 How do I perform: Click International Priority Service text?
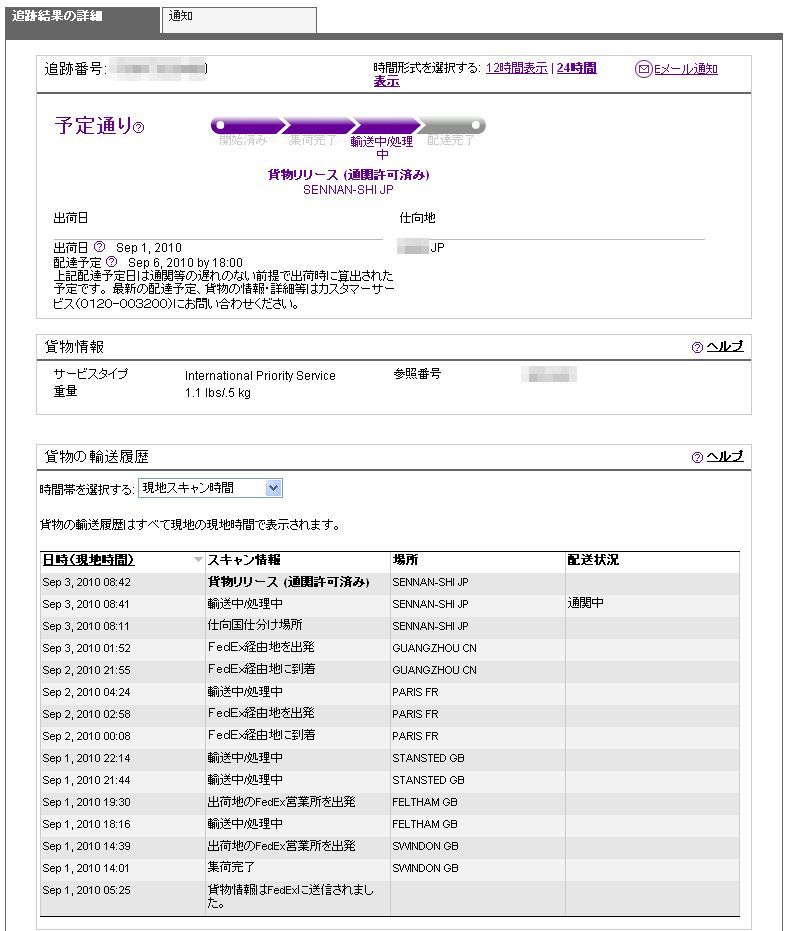tap(260, 376)
